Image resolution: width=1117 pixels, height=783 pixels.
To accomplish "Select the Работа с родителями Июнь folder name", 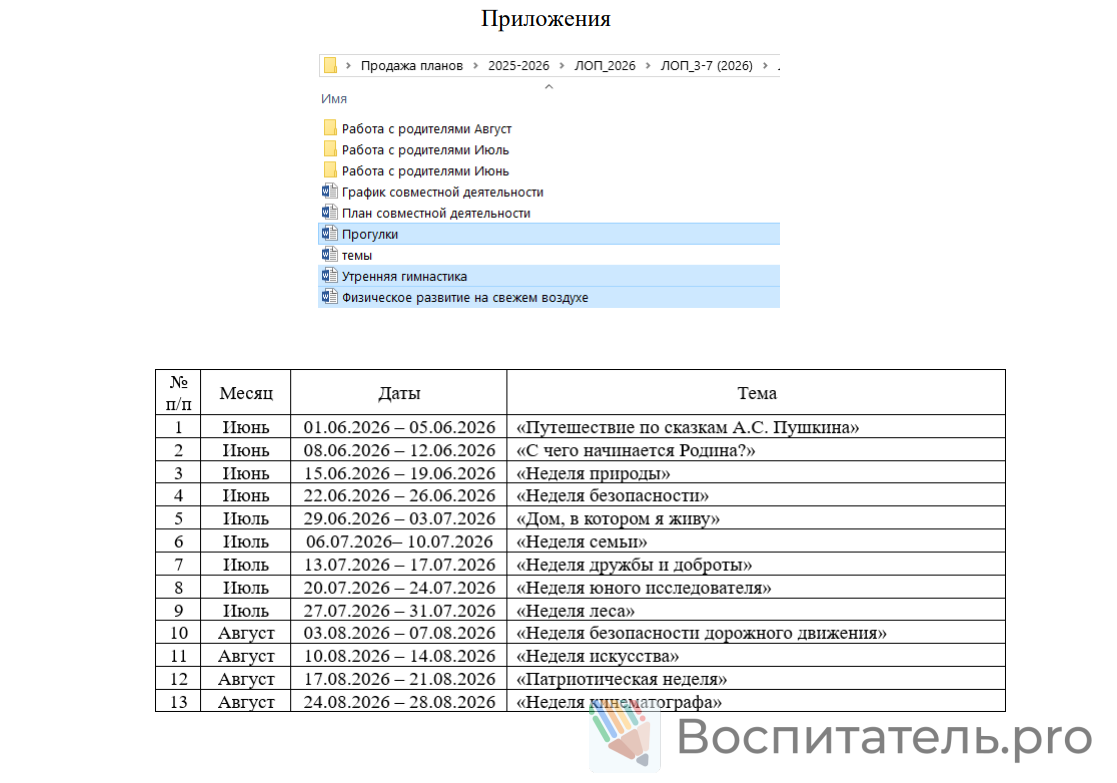I will click(425, 171).
